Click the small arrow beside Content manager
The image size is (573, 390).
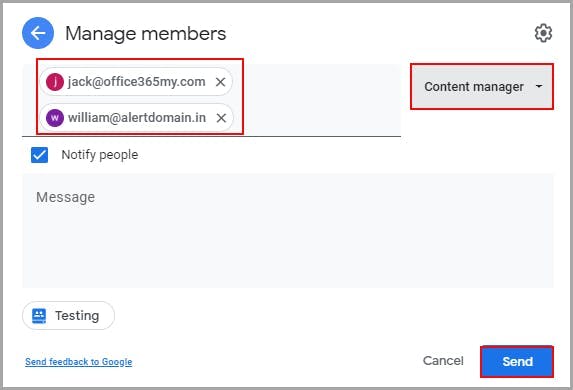(x=539, y=86)
